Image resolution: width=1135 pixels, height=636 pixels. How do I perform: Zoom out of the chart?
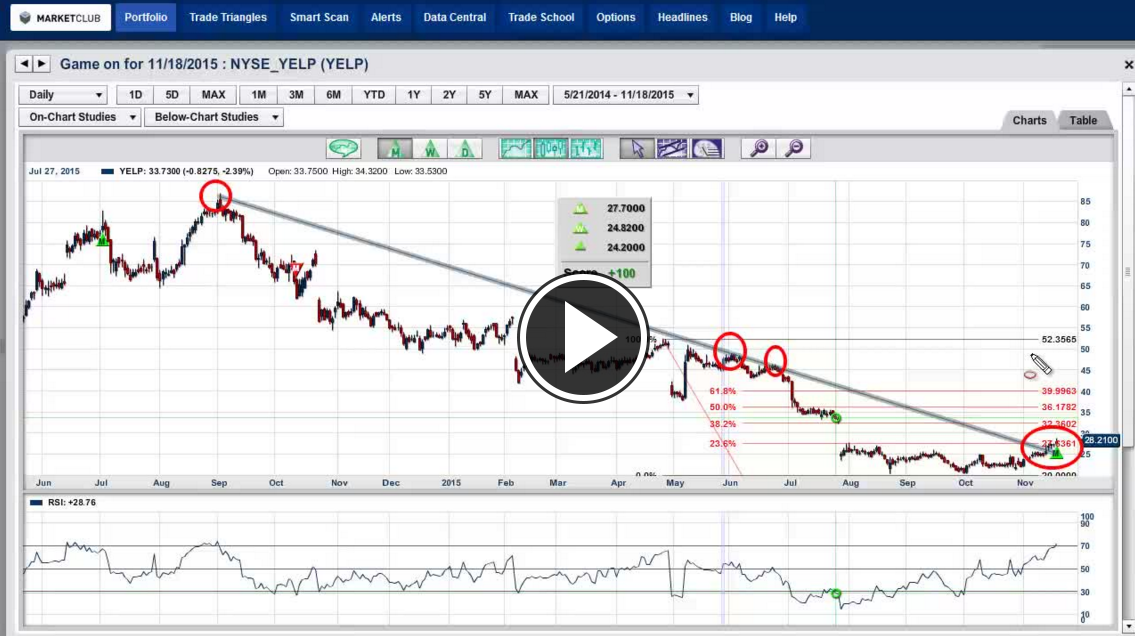793,148
